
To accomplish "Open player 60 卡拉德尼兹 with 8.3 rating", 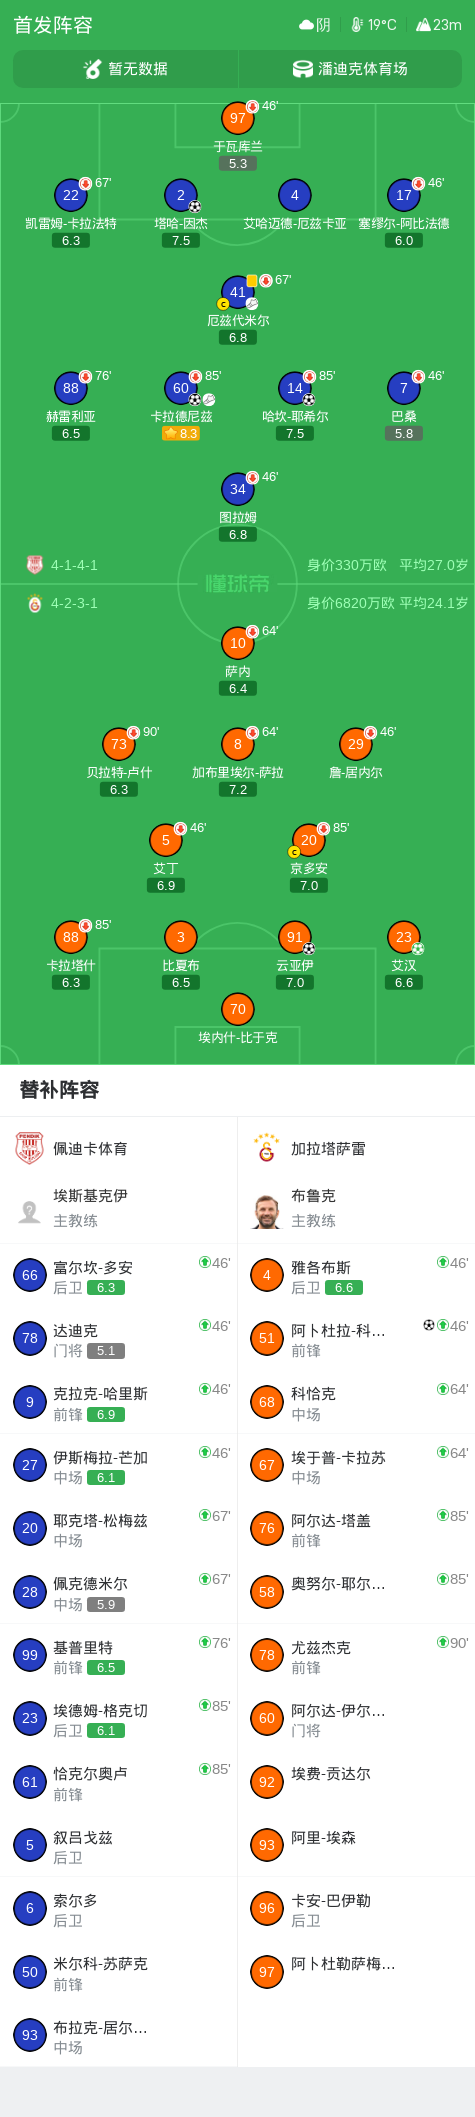I will (180, 388).
